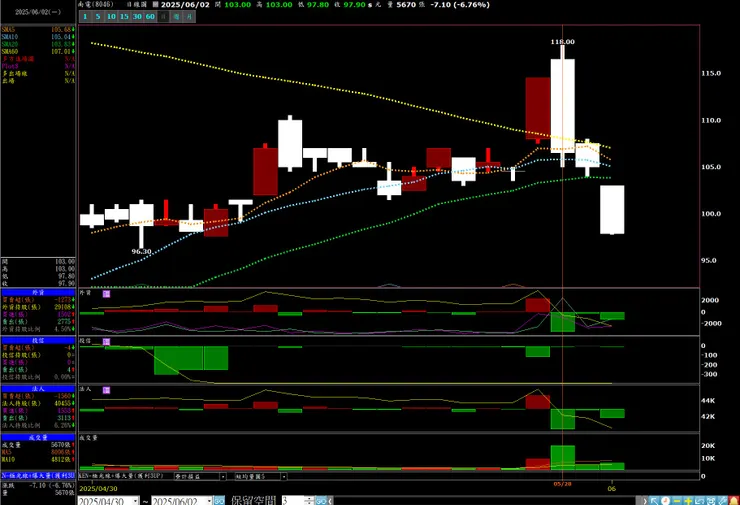Screen dimensions: 740x505
Task: Click the 外資持股(張) row
Action: click(x=38, y=307)
